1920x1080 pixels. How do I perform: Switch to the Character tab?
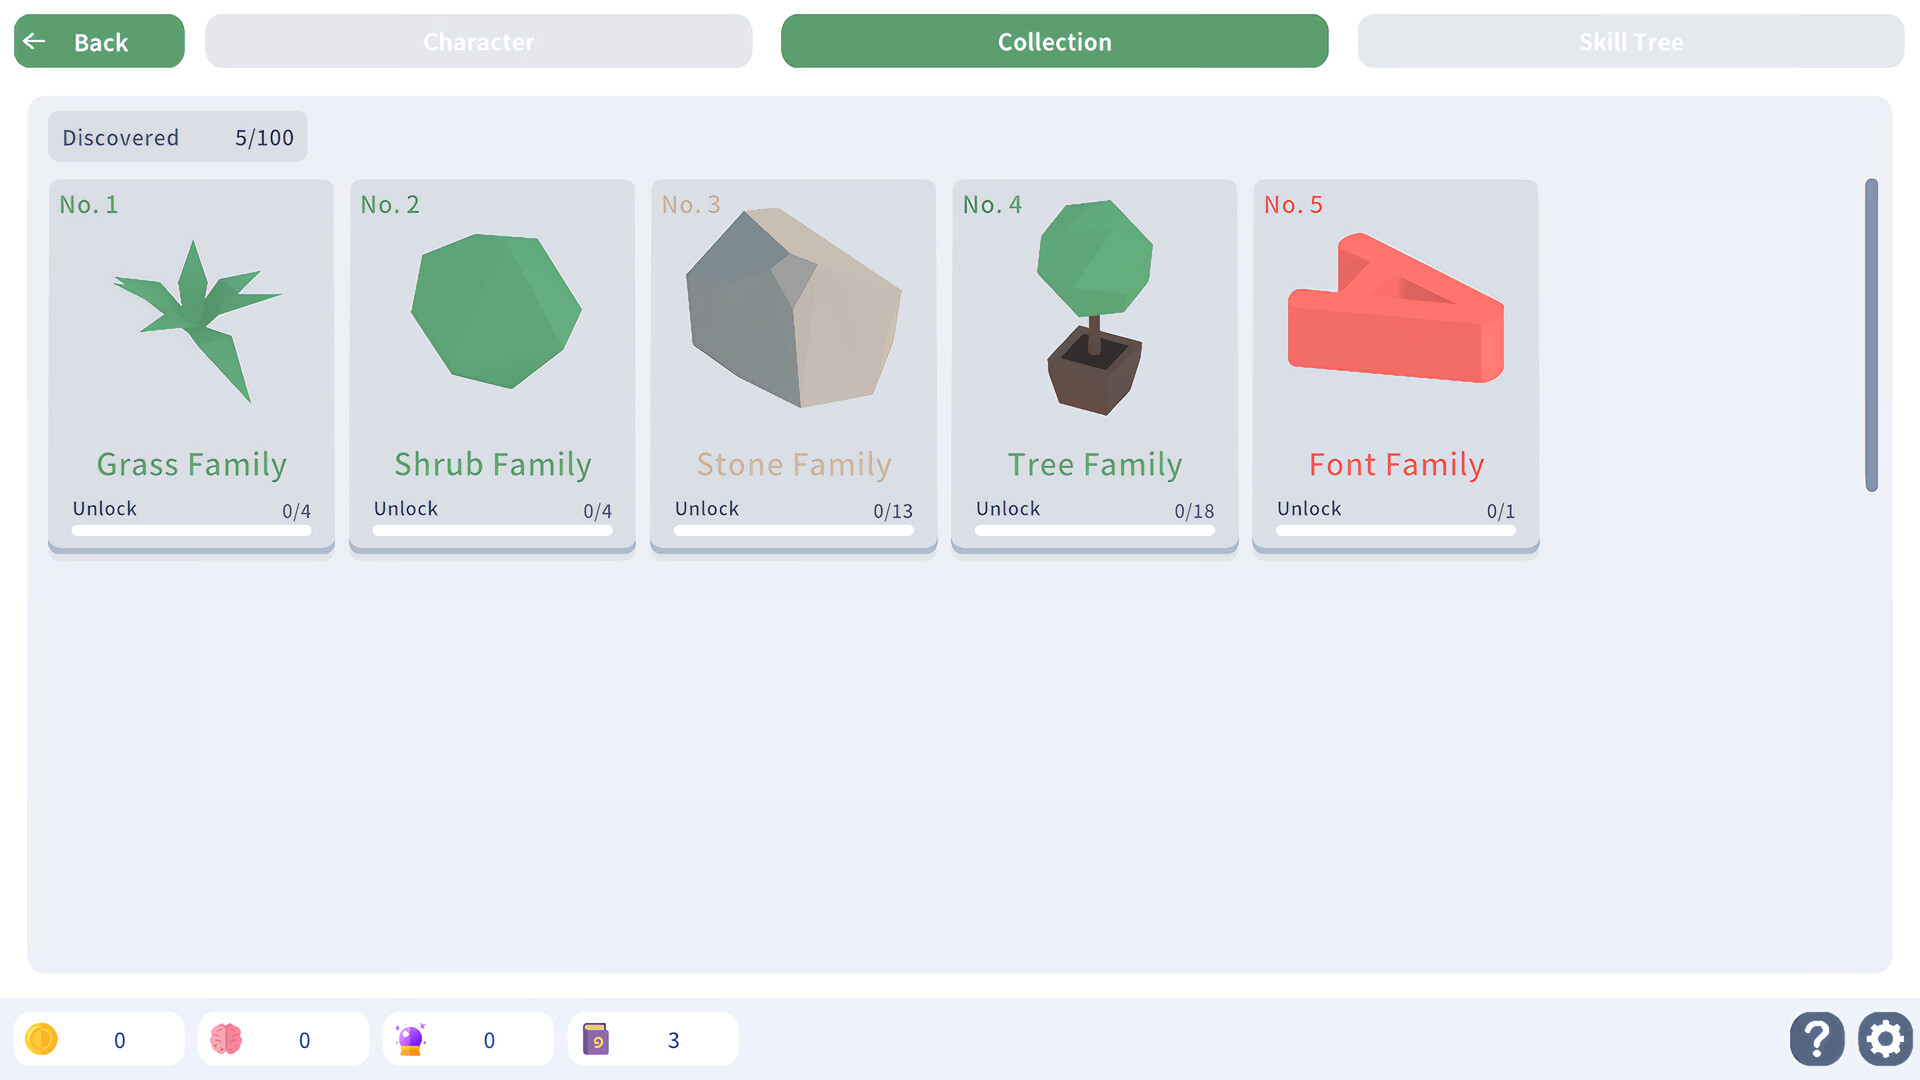tap(478, 41)
